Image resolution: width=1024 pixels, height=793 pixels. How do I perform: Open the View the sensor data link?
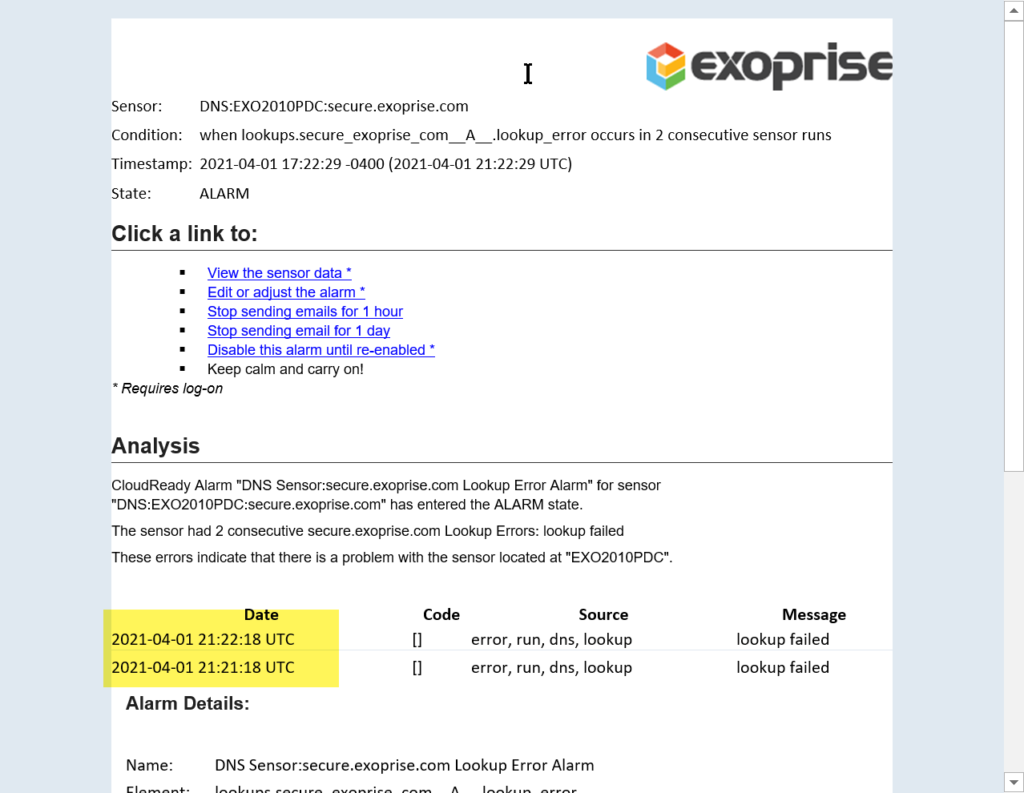tap(279, 273)
